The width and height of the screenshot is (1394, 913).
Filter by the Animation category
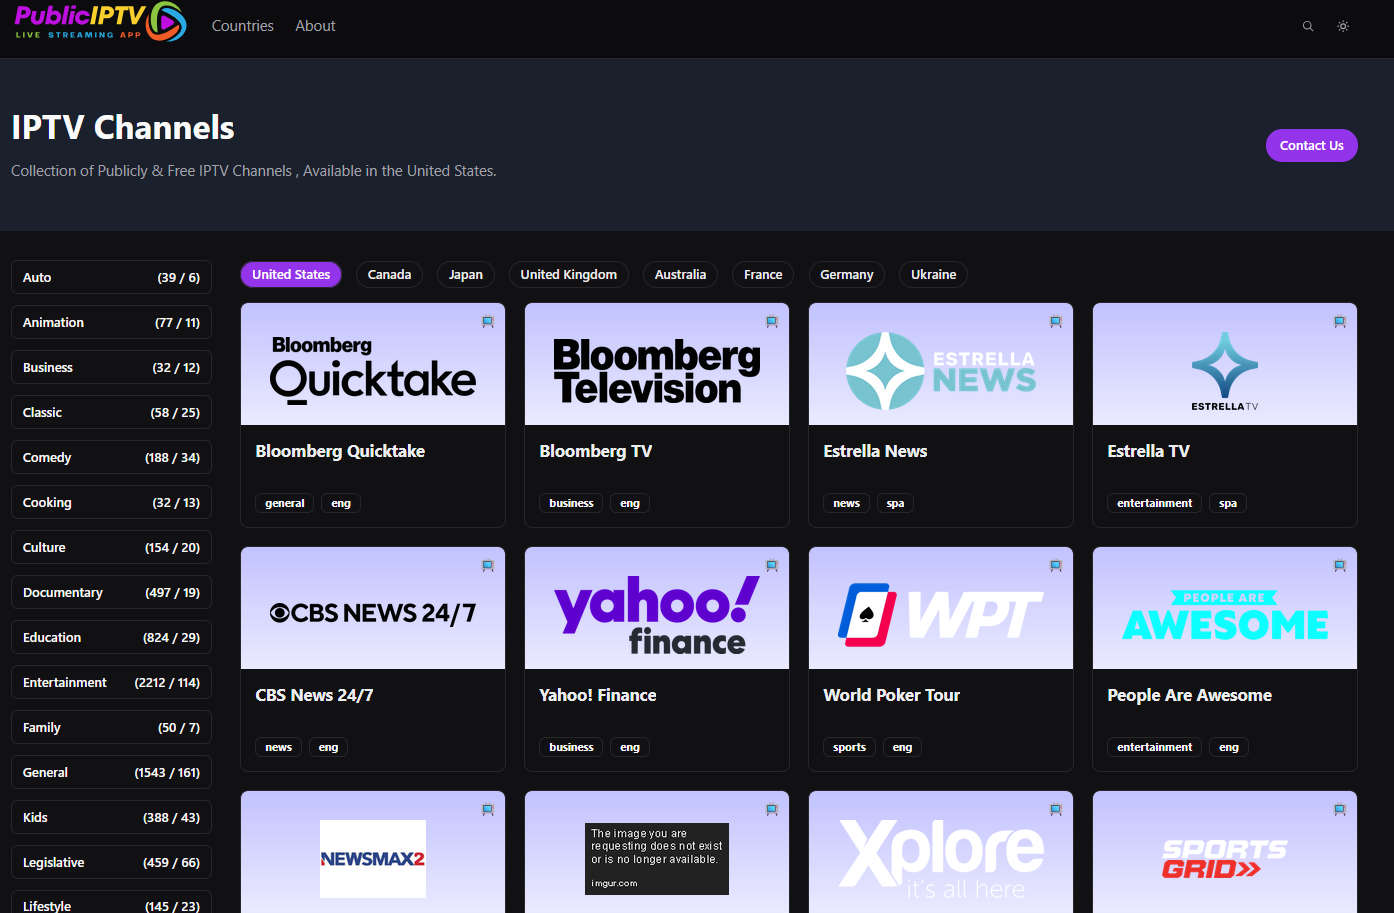coord(111,322)
